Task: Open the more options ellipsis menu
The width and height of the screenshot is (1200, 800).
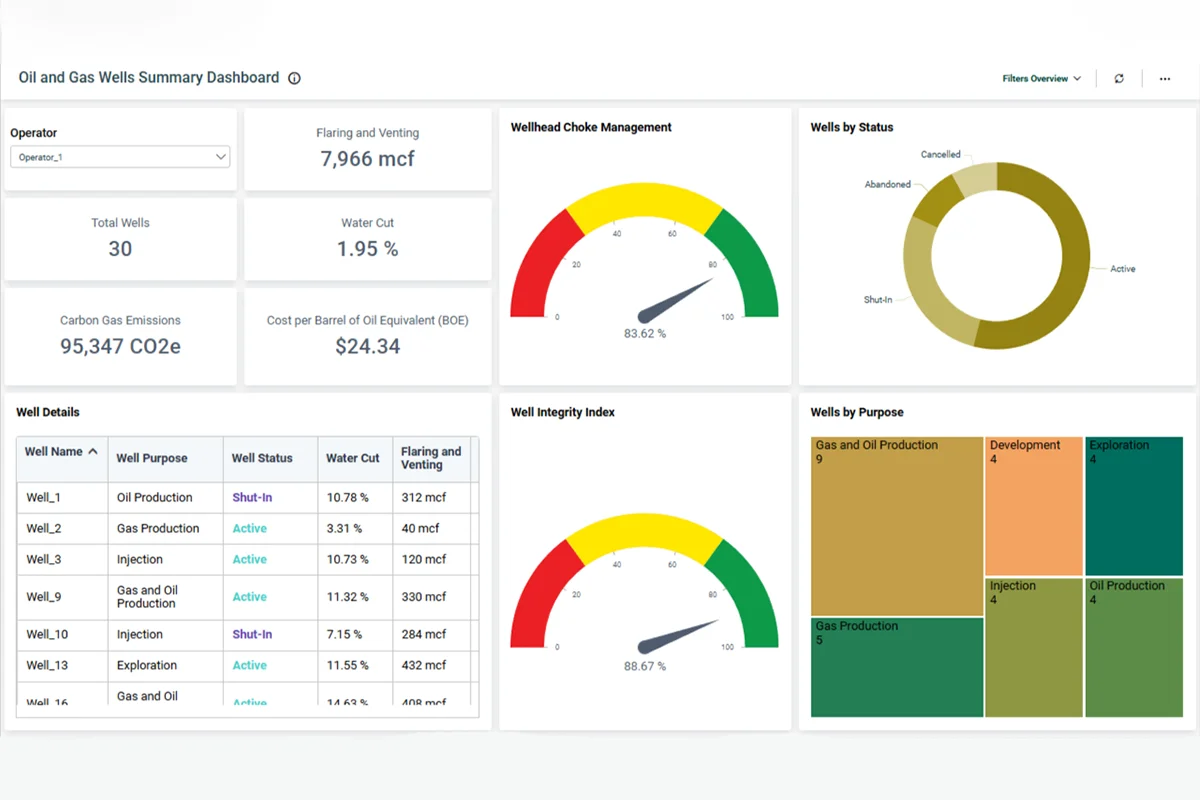Action: coord(1164,78)
